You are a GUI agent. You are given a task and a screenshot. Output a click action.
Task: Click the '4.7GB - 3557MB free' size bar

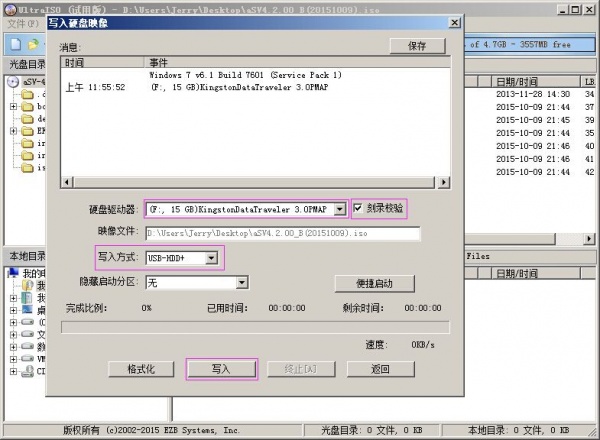point(530,44)
